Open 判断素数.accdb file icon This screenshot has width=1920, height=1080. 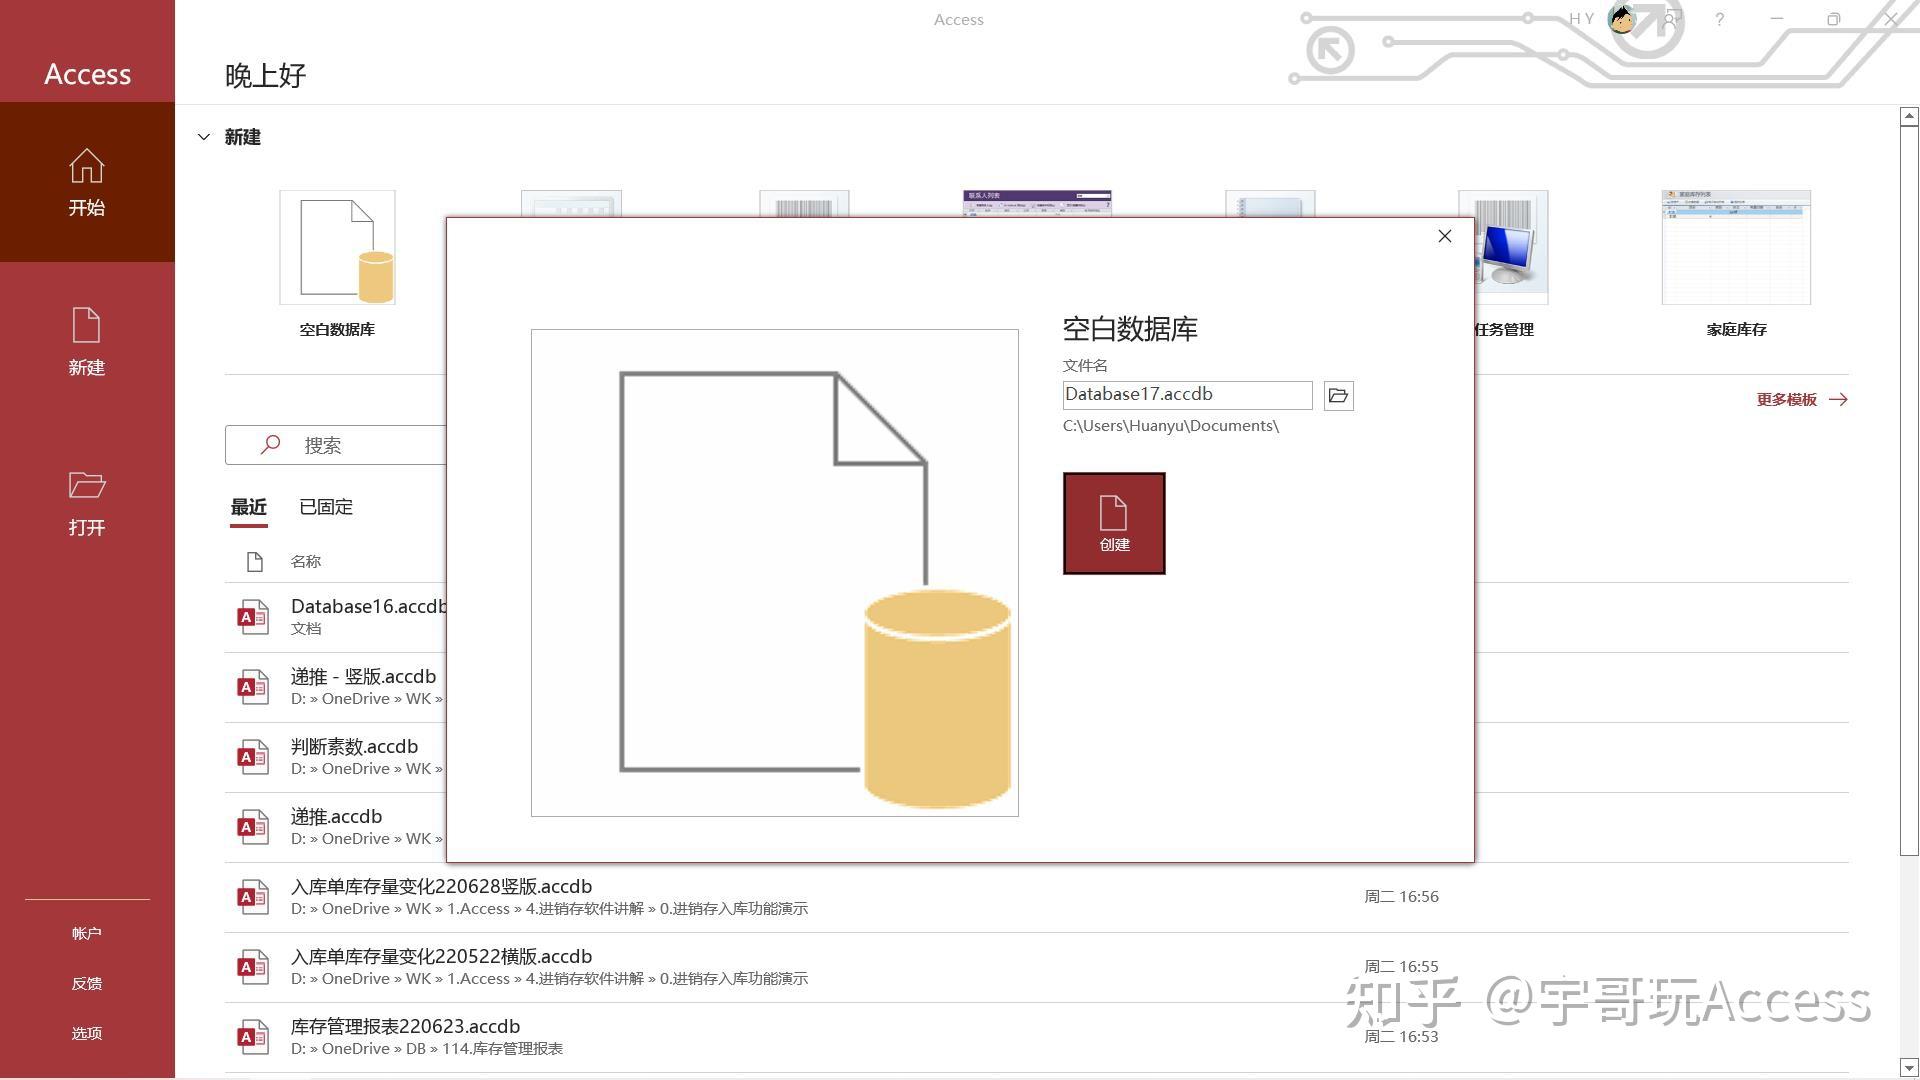[253, 757]
